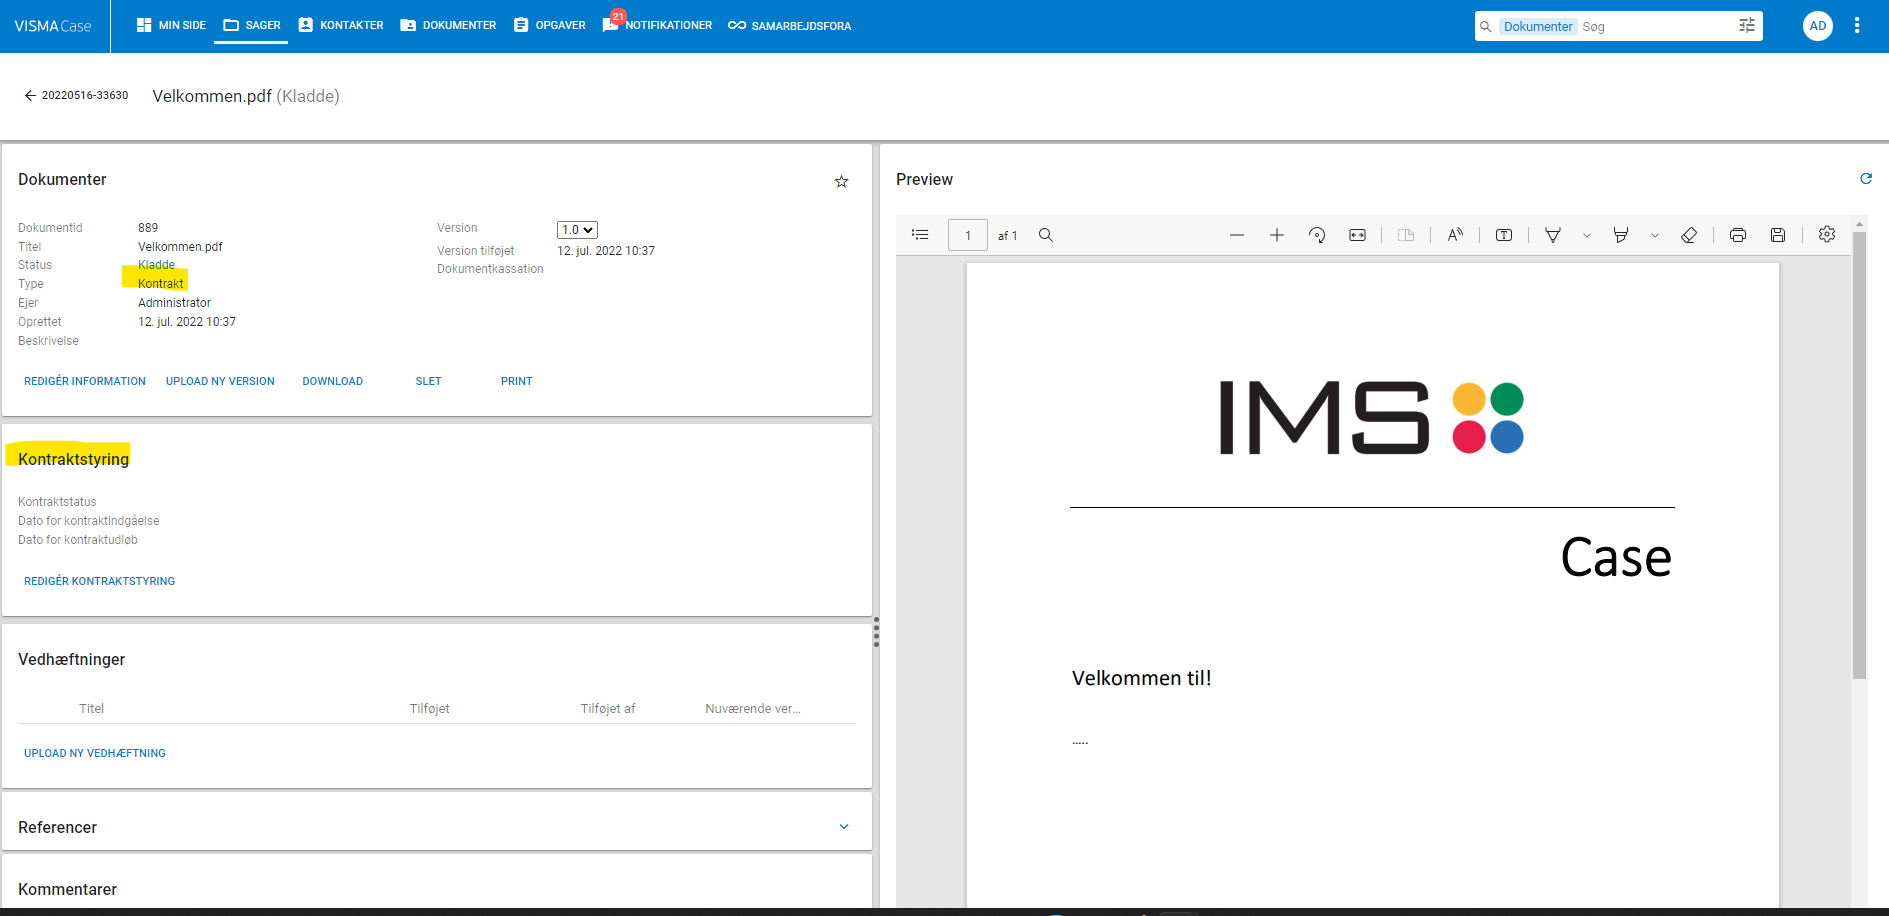Click the Kladde status link
Screen dimensions: 1889x916
click(156, 265)
